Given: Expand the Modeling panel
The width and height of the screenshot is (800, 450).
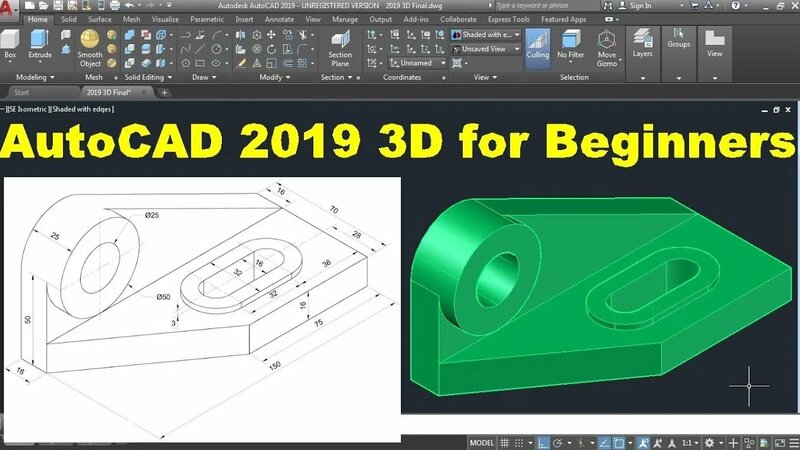Looking at the screenshot, I should pyautogui.click(x=35, y=77).
